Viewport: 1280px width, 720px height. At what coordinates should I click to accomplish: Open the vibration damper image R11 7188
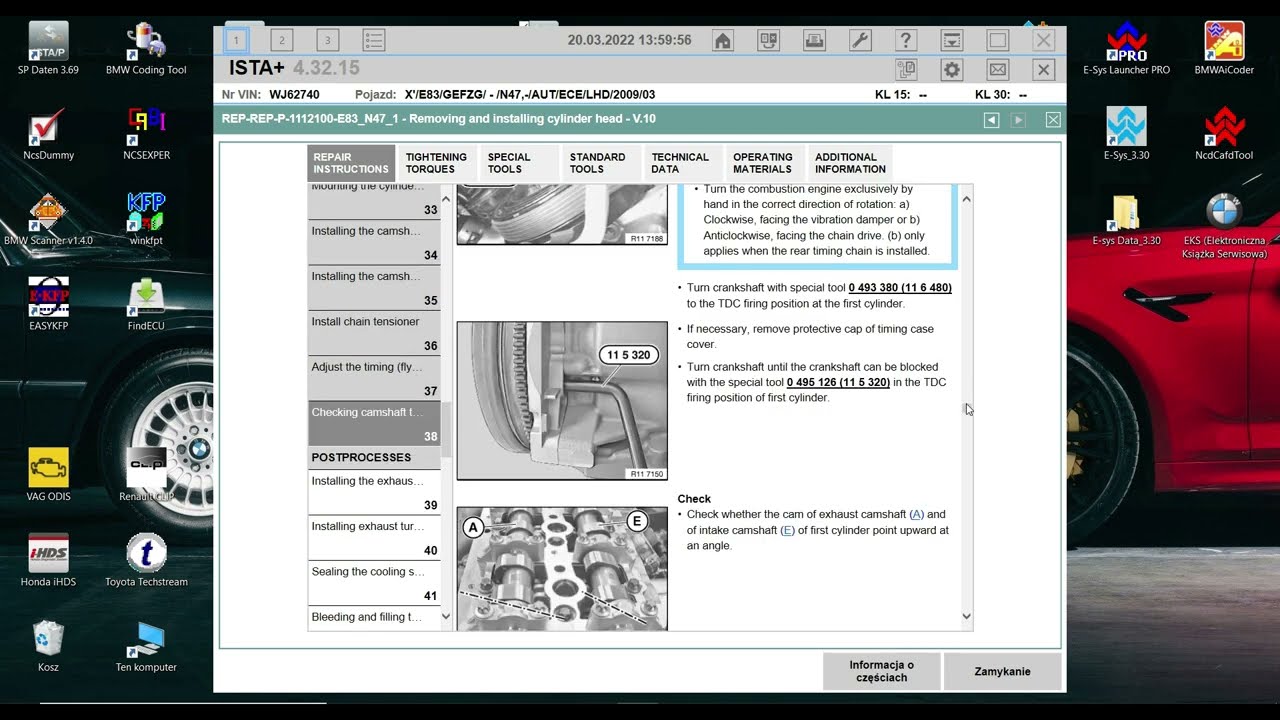[562, 214]
